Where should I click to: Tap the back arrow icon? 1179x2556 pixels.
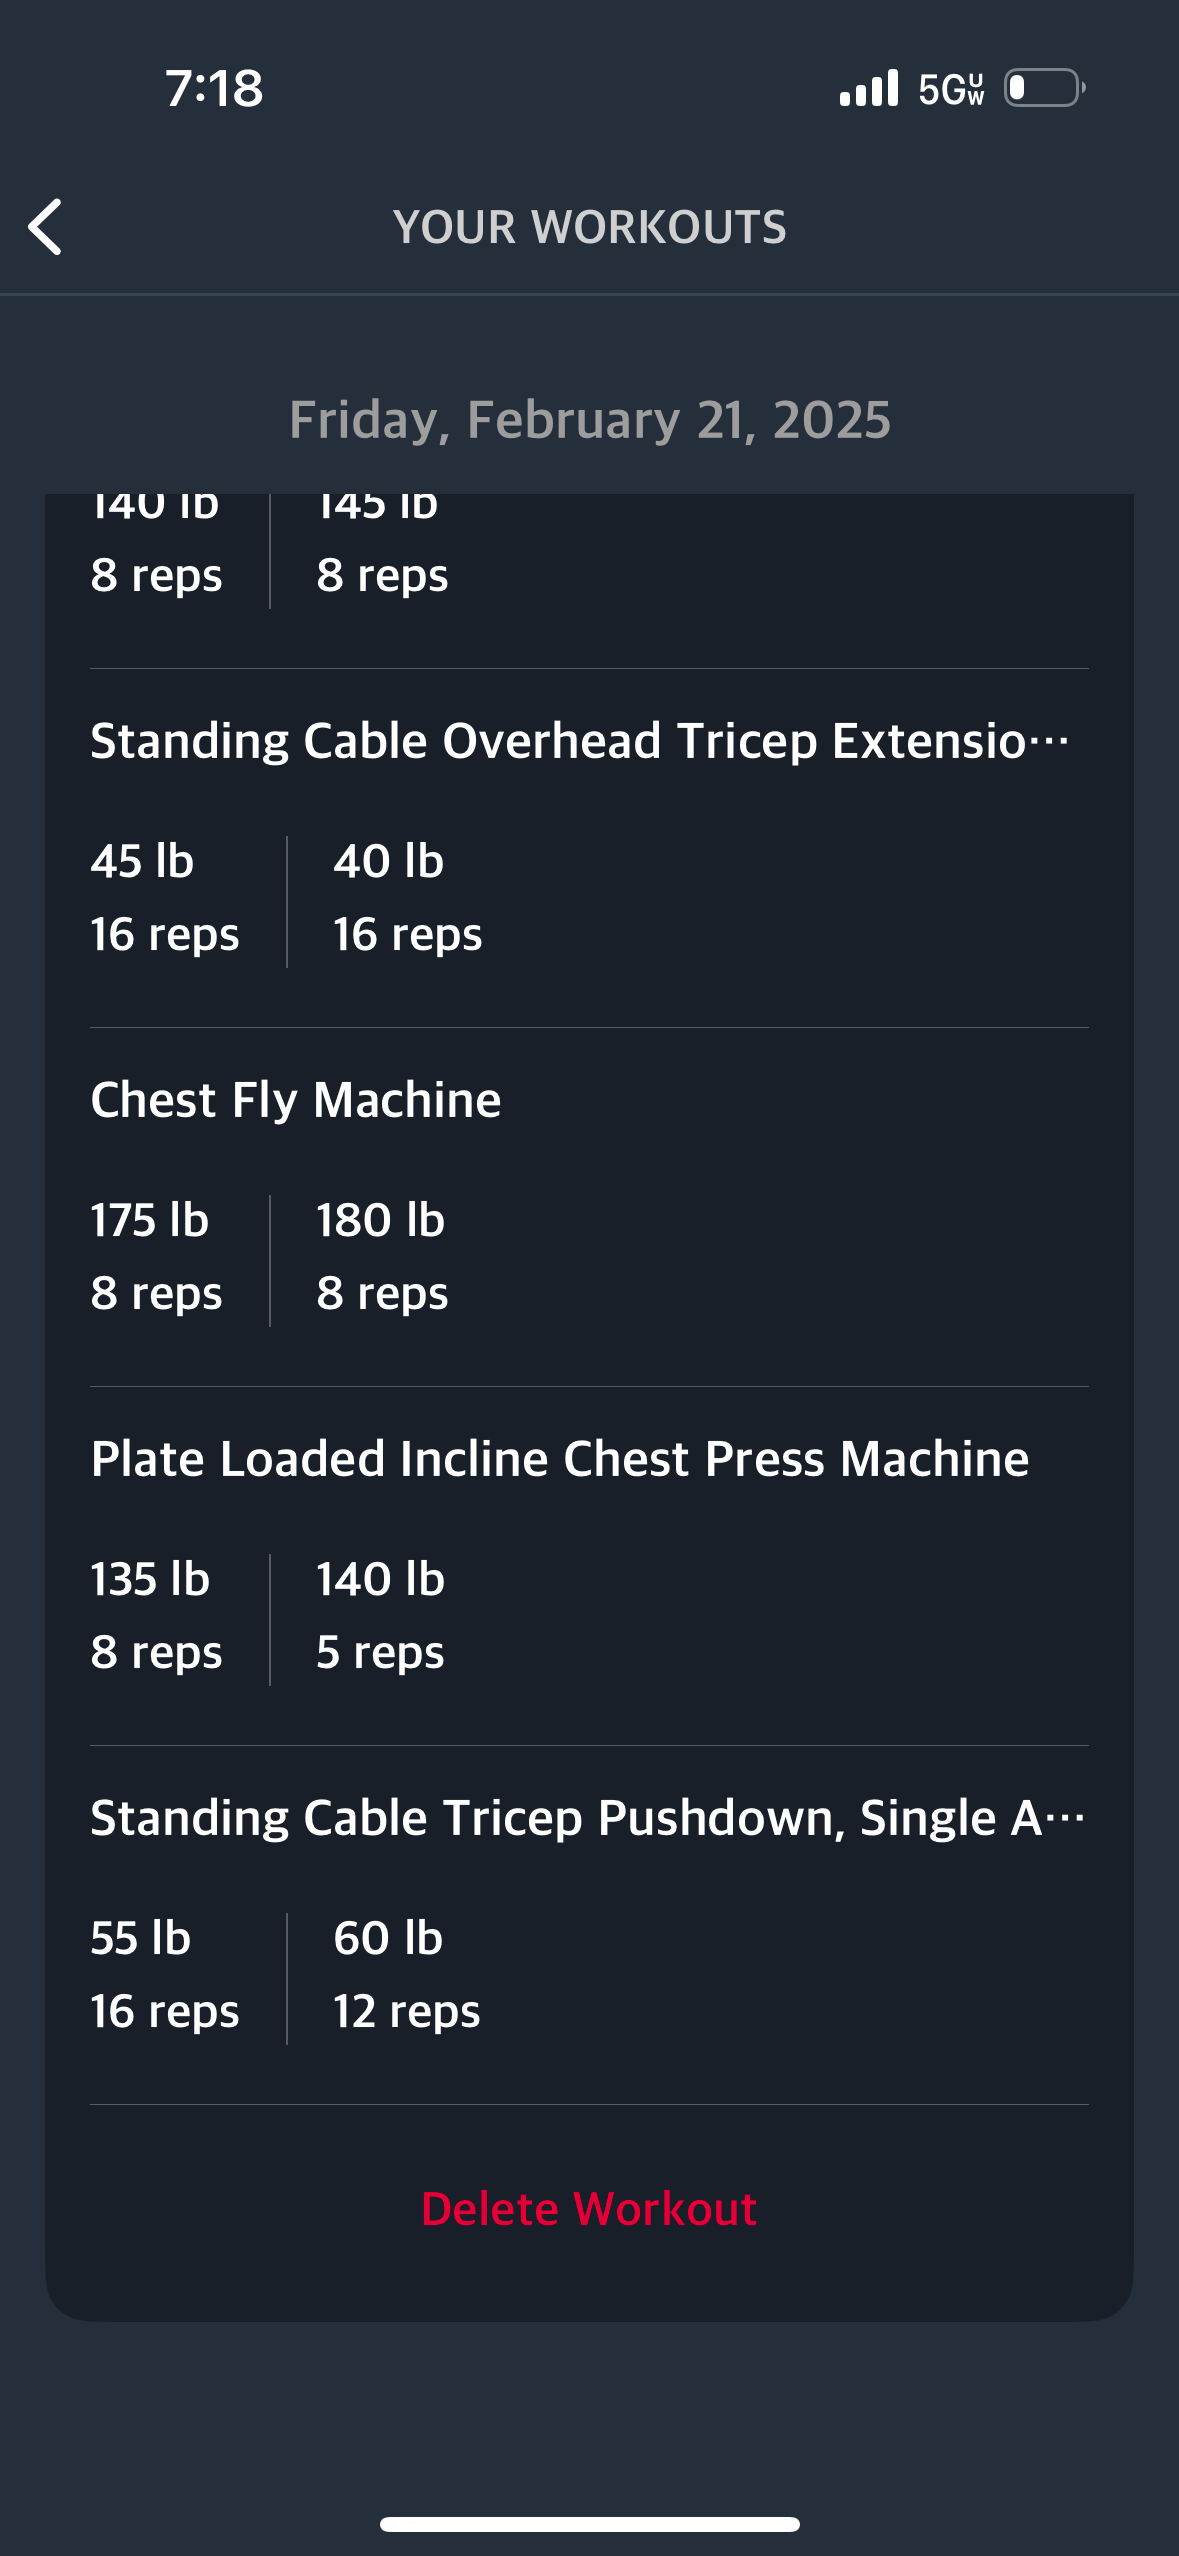coord(46,227)
